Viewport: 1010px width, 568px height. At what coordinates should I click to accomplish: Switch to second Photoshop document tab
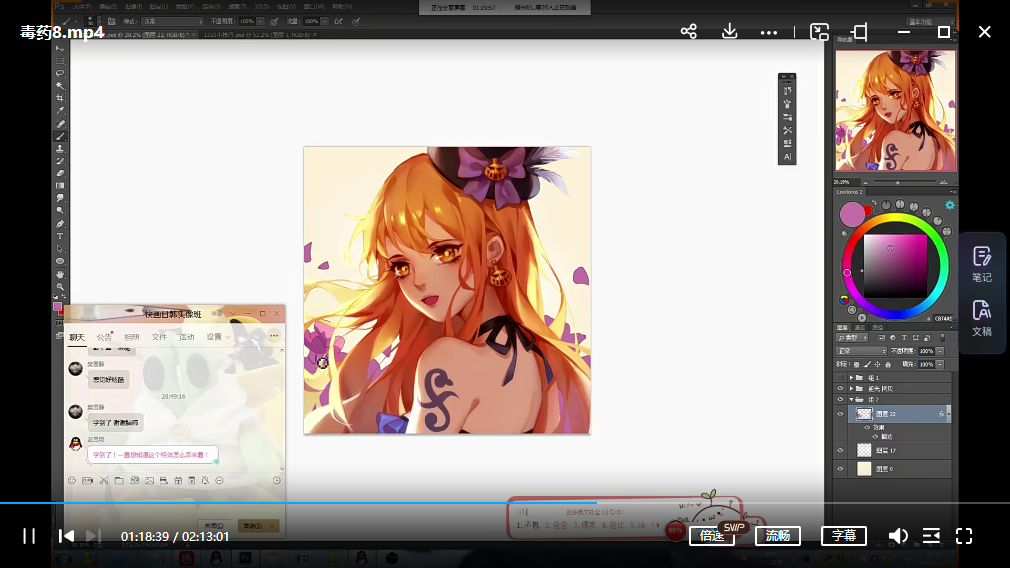tap(259, 35)
